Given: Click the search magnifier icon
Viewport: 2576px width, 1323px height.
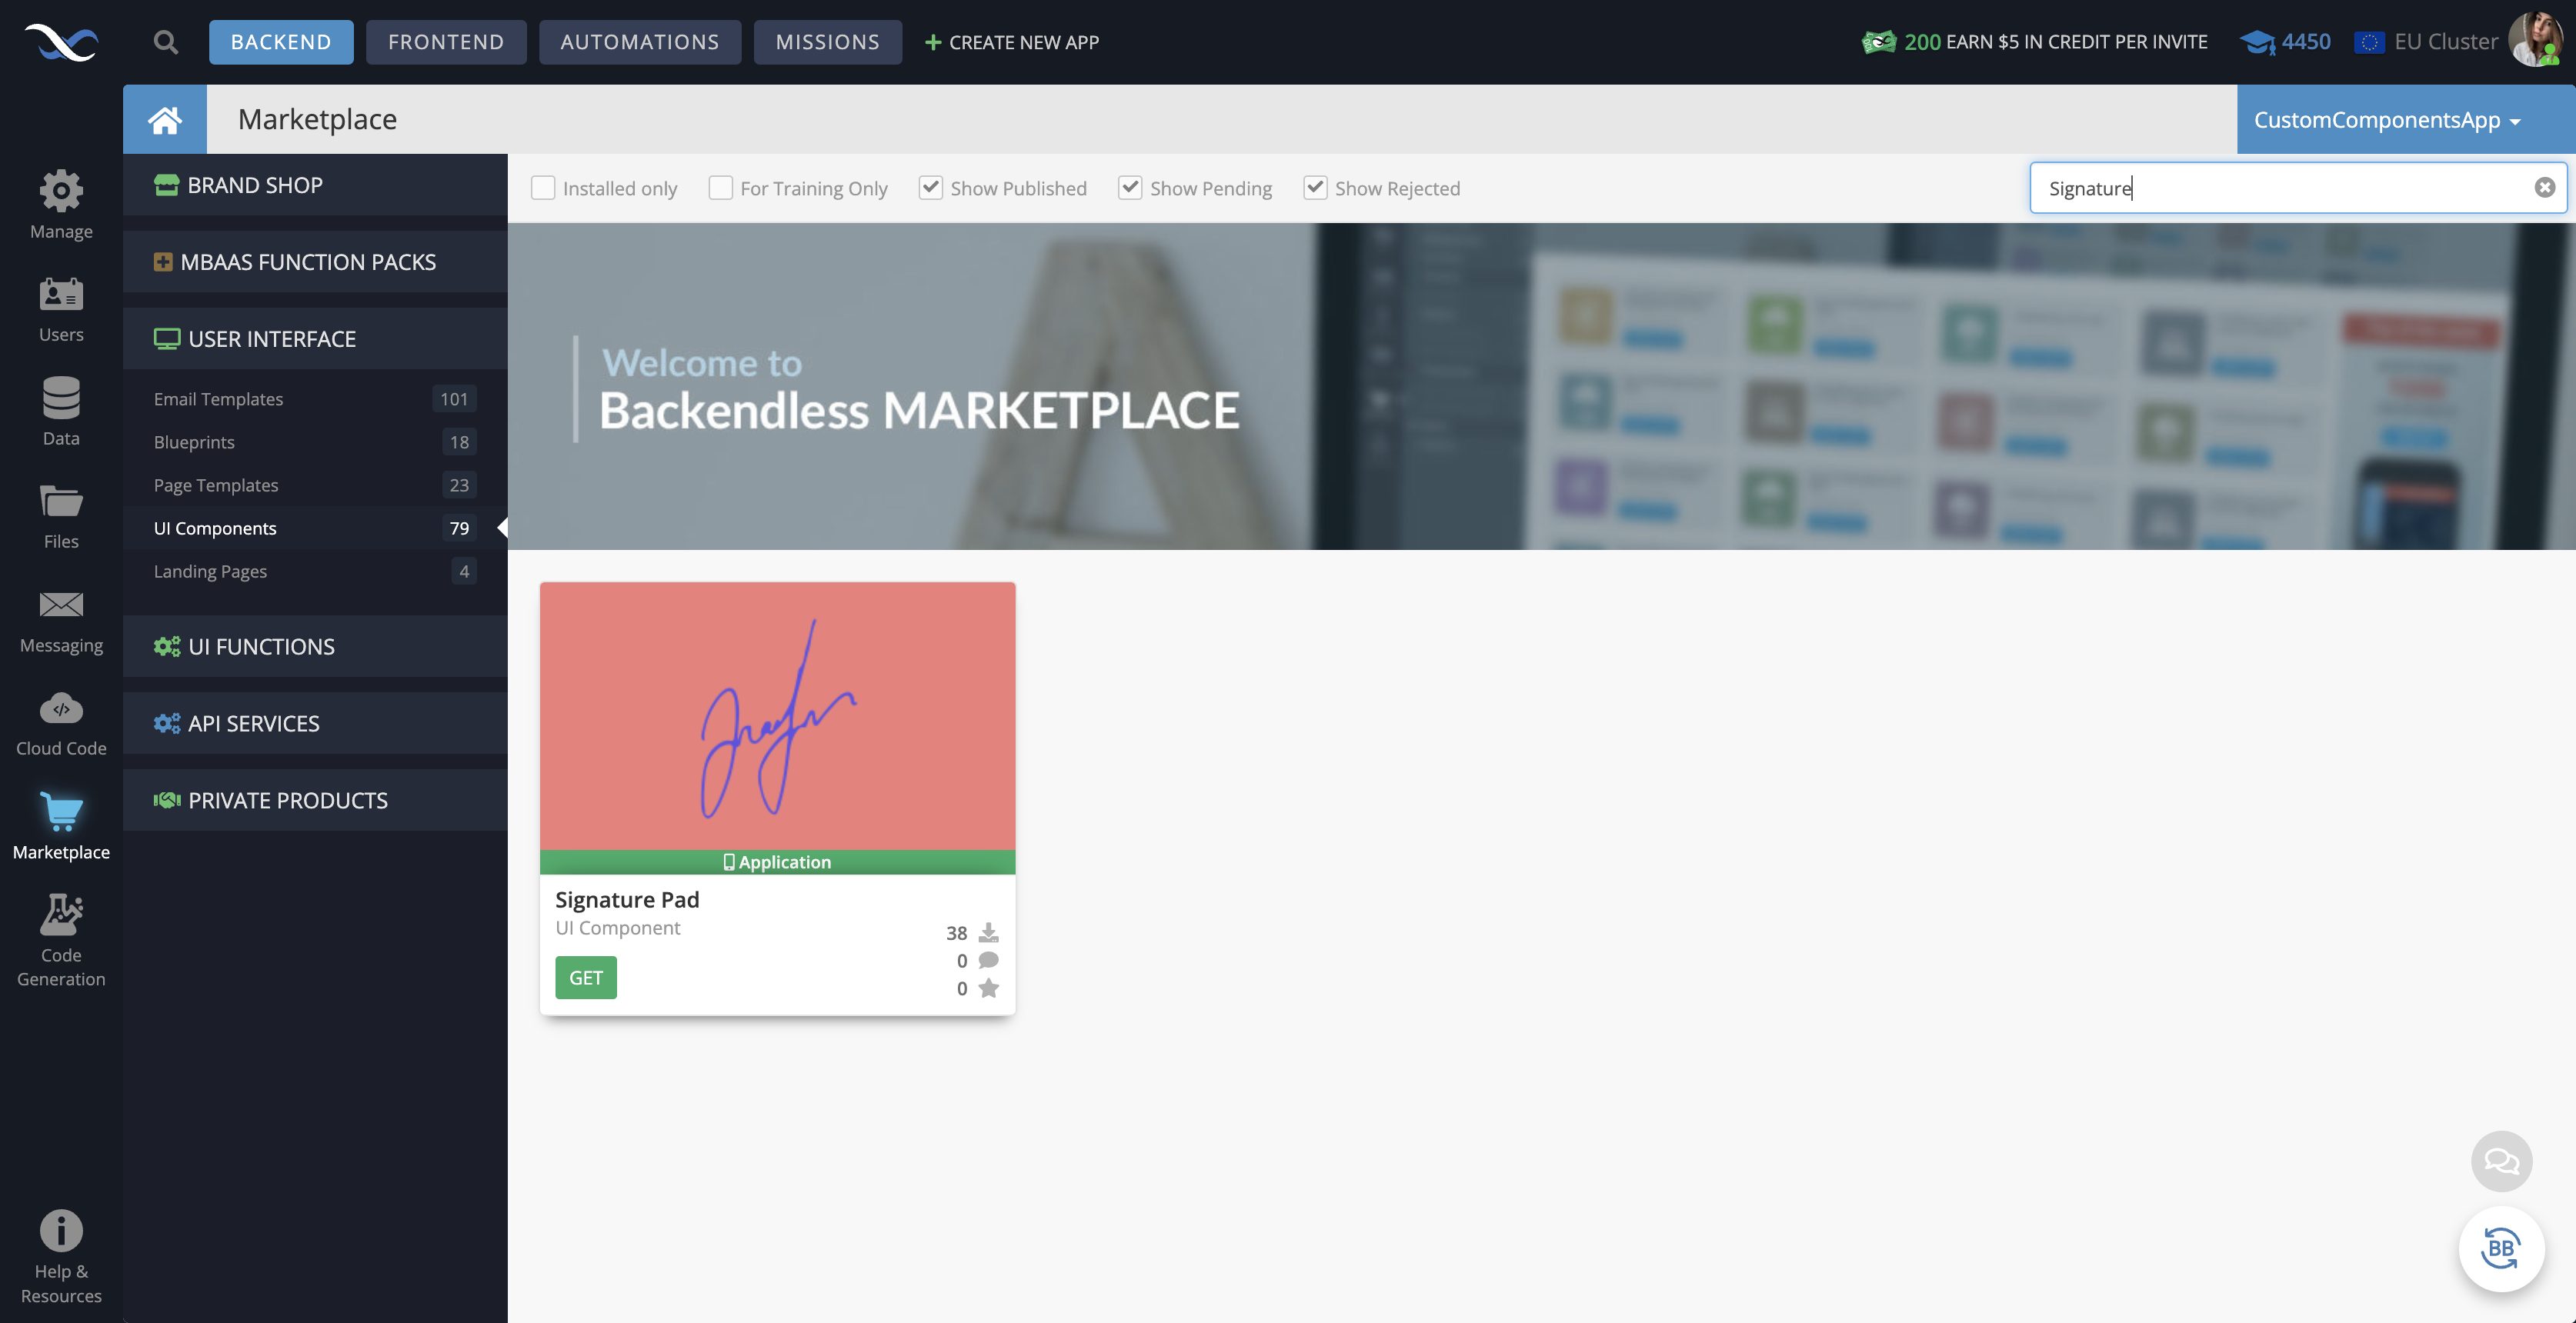Looking at the screenshot, I should [x=165, y=42].
